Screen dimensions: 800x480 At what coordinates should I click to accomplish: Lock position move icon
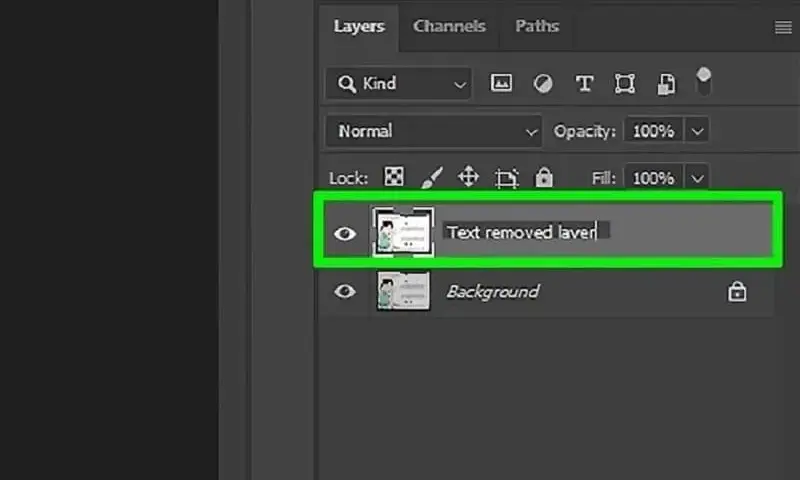(x=468, y=176)
